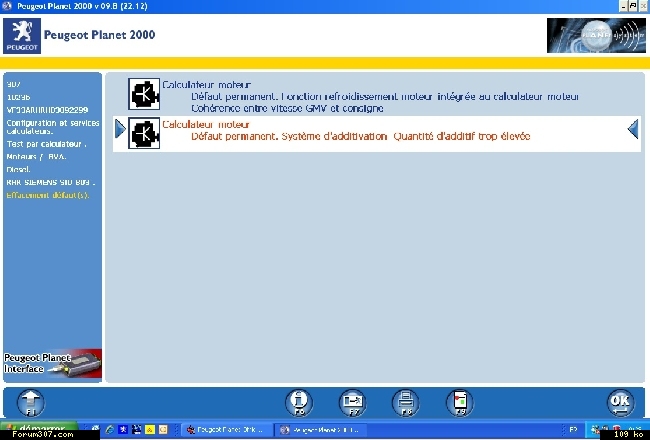Click the Peugeot Planet Interface image

tap(53, 364)
